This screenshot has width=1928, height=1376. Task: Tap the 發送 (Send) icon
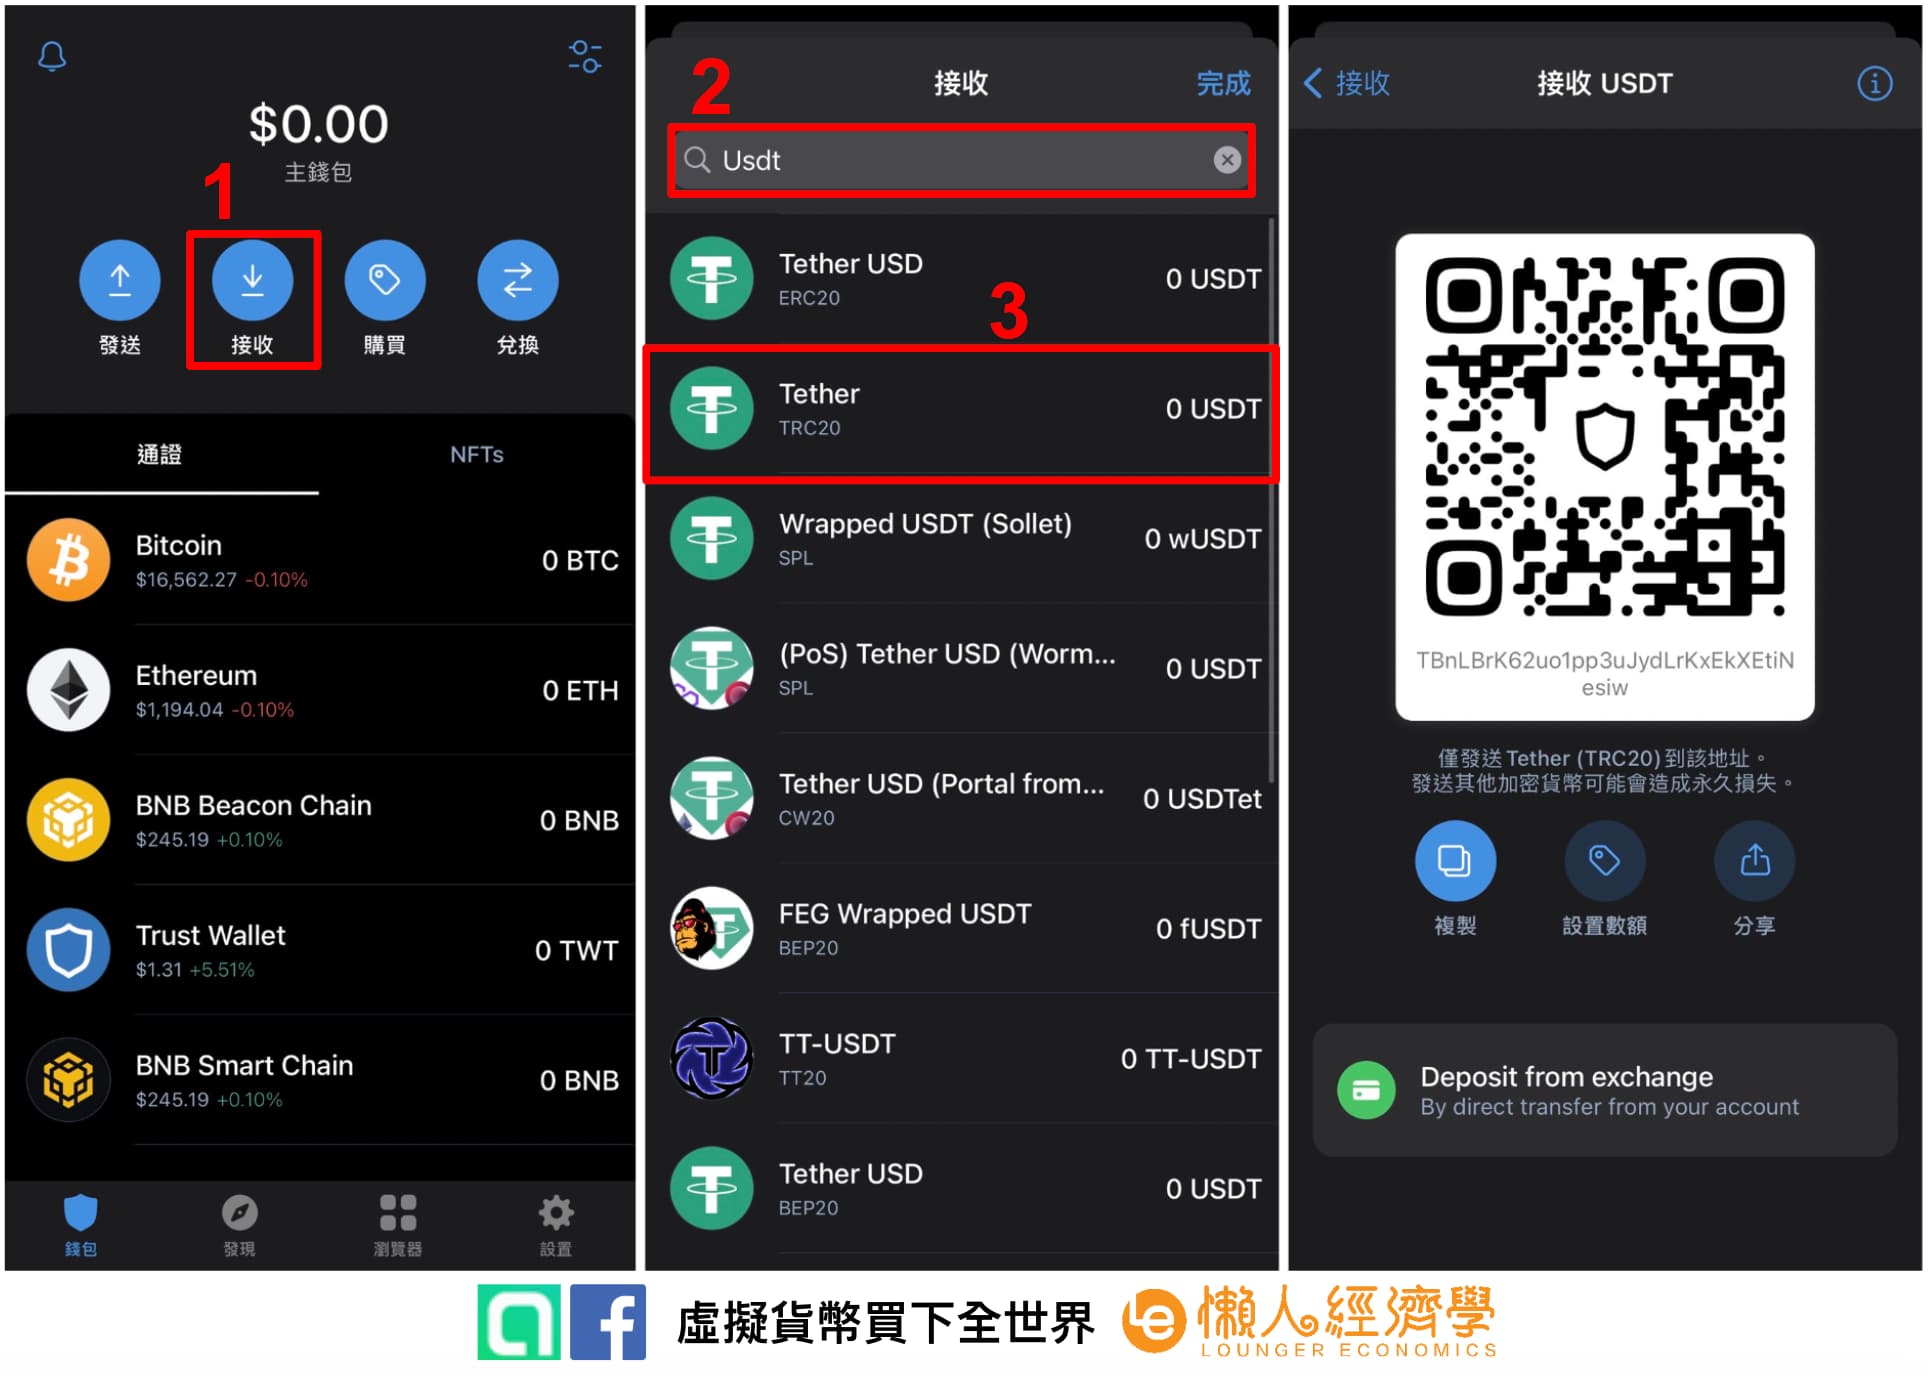(112, 283)
